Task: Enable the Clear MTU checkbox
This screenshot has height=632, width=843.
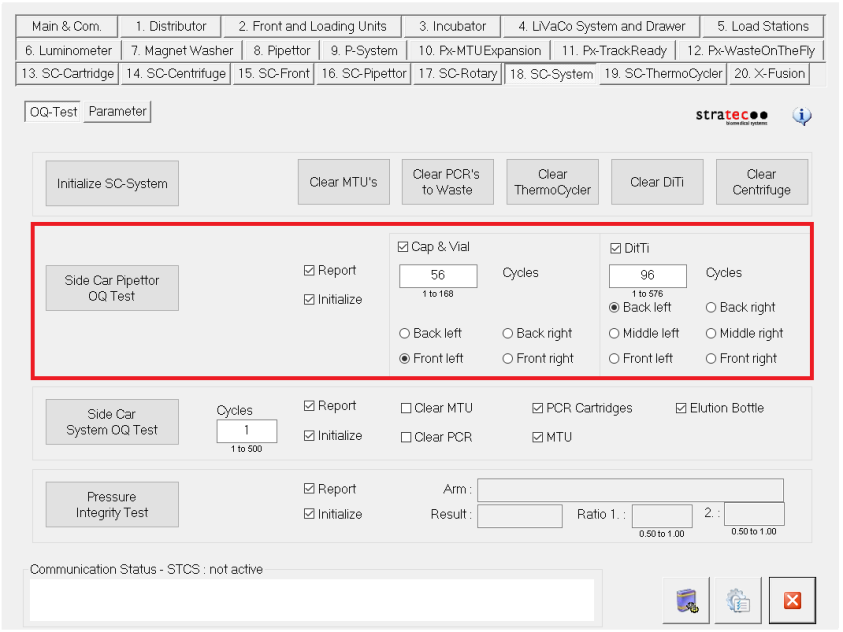Action: click(406, 408)
